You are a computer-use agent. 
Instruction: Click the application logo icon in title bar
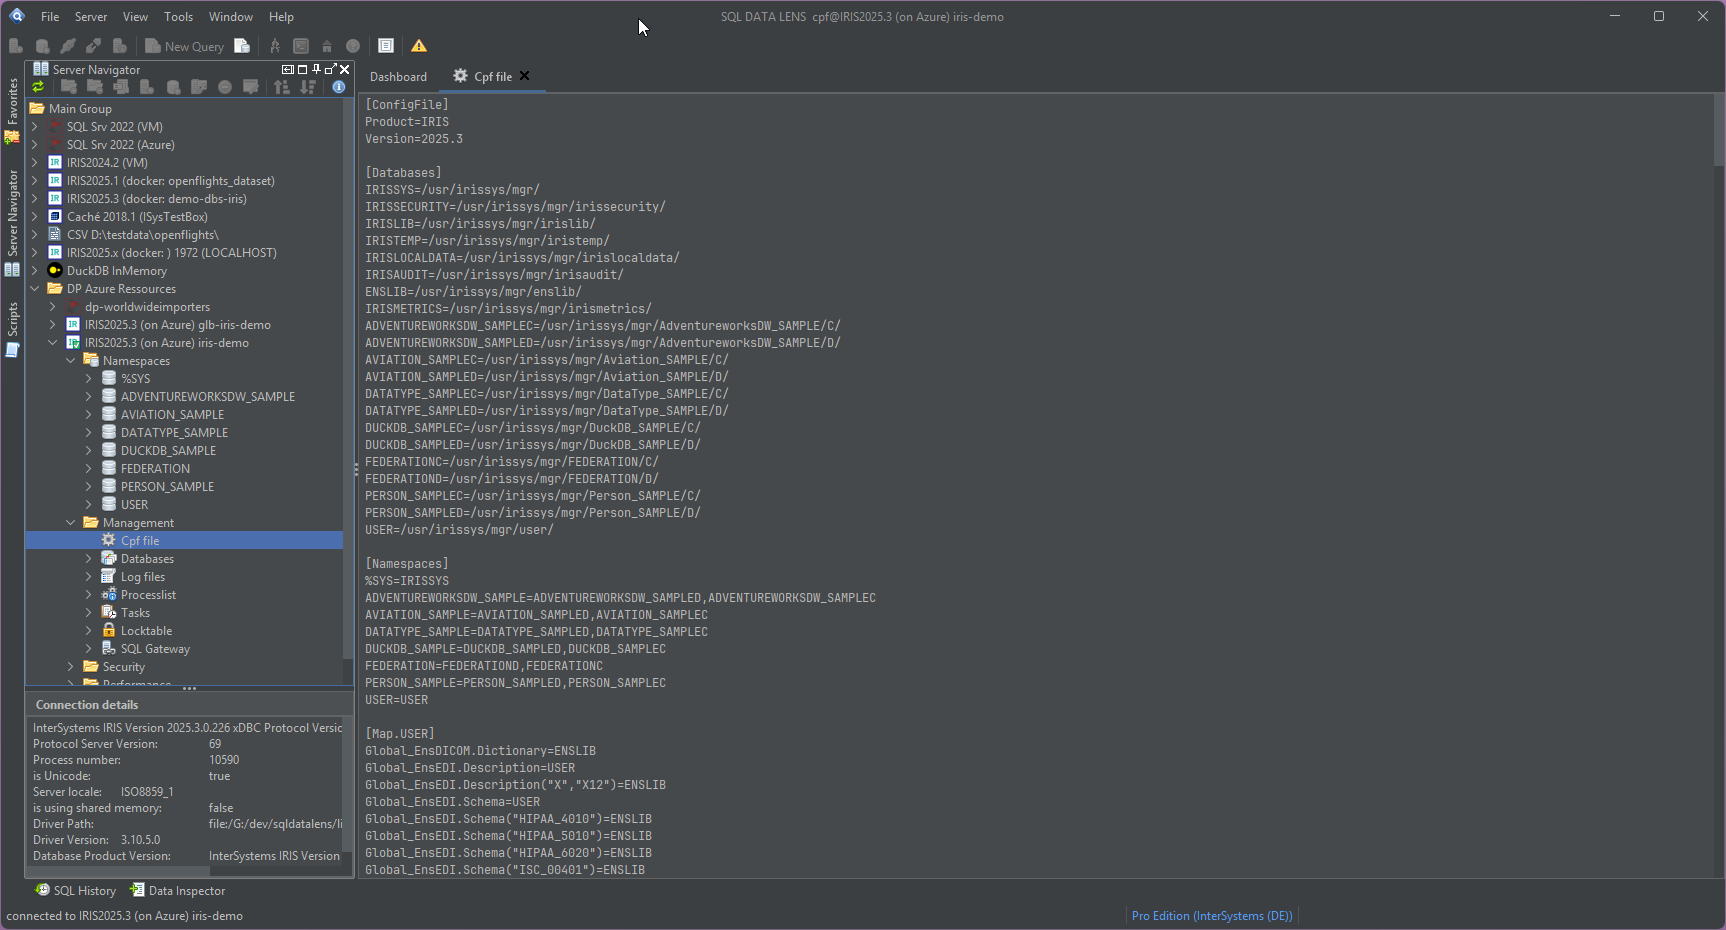17,16
